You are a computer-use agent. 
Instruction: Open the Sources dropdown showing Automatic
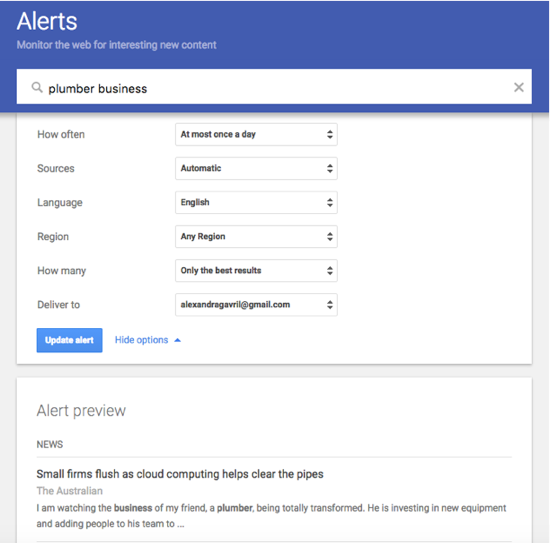pos(256,168)
